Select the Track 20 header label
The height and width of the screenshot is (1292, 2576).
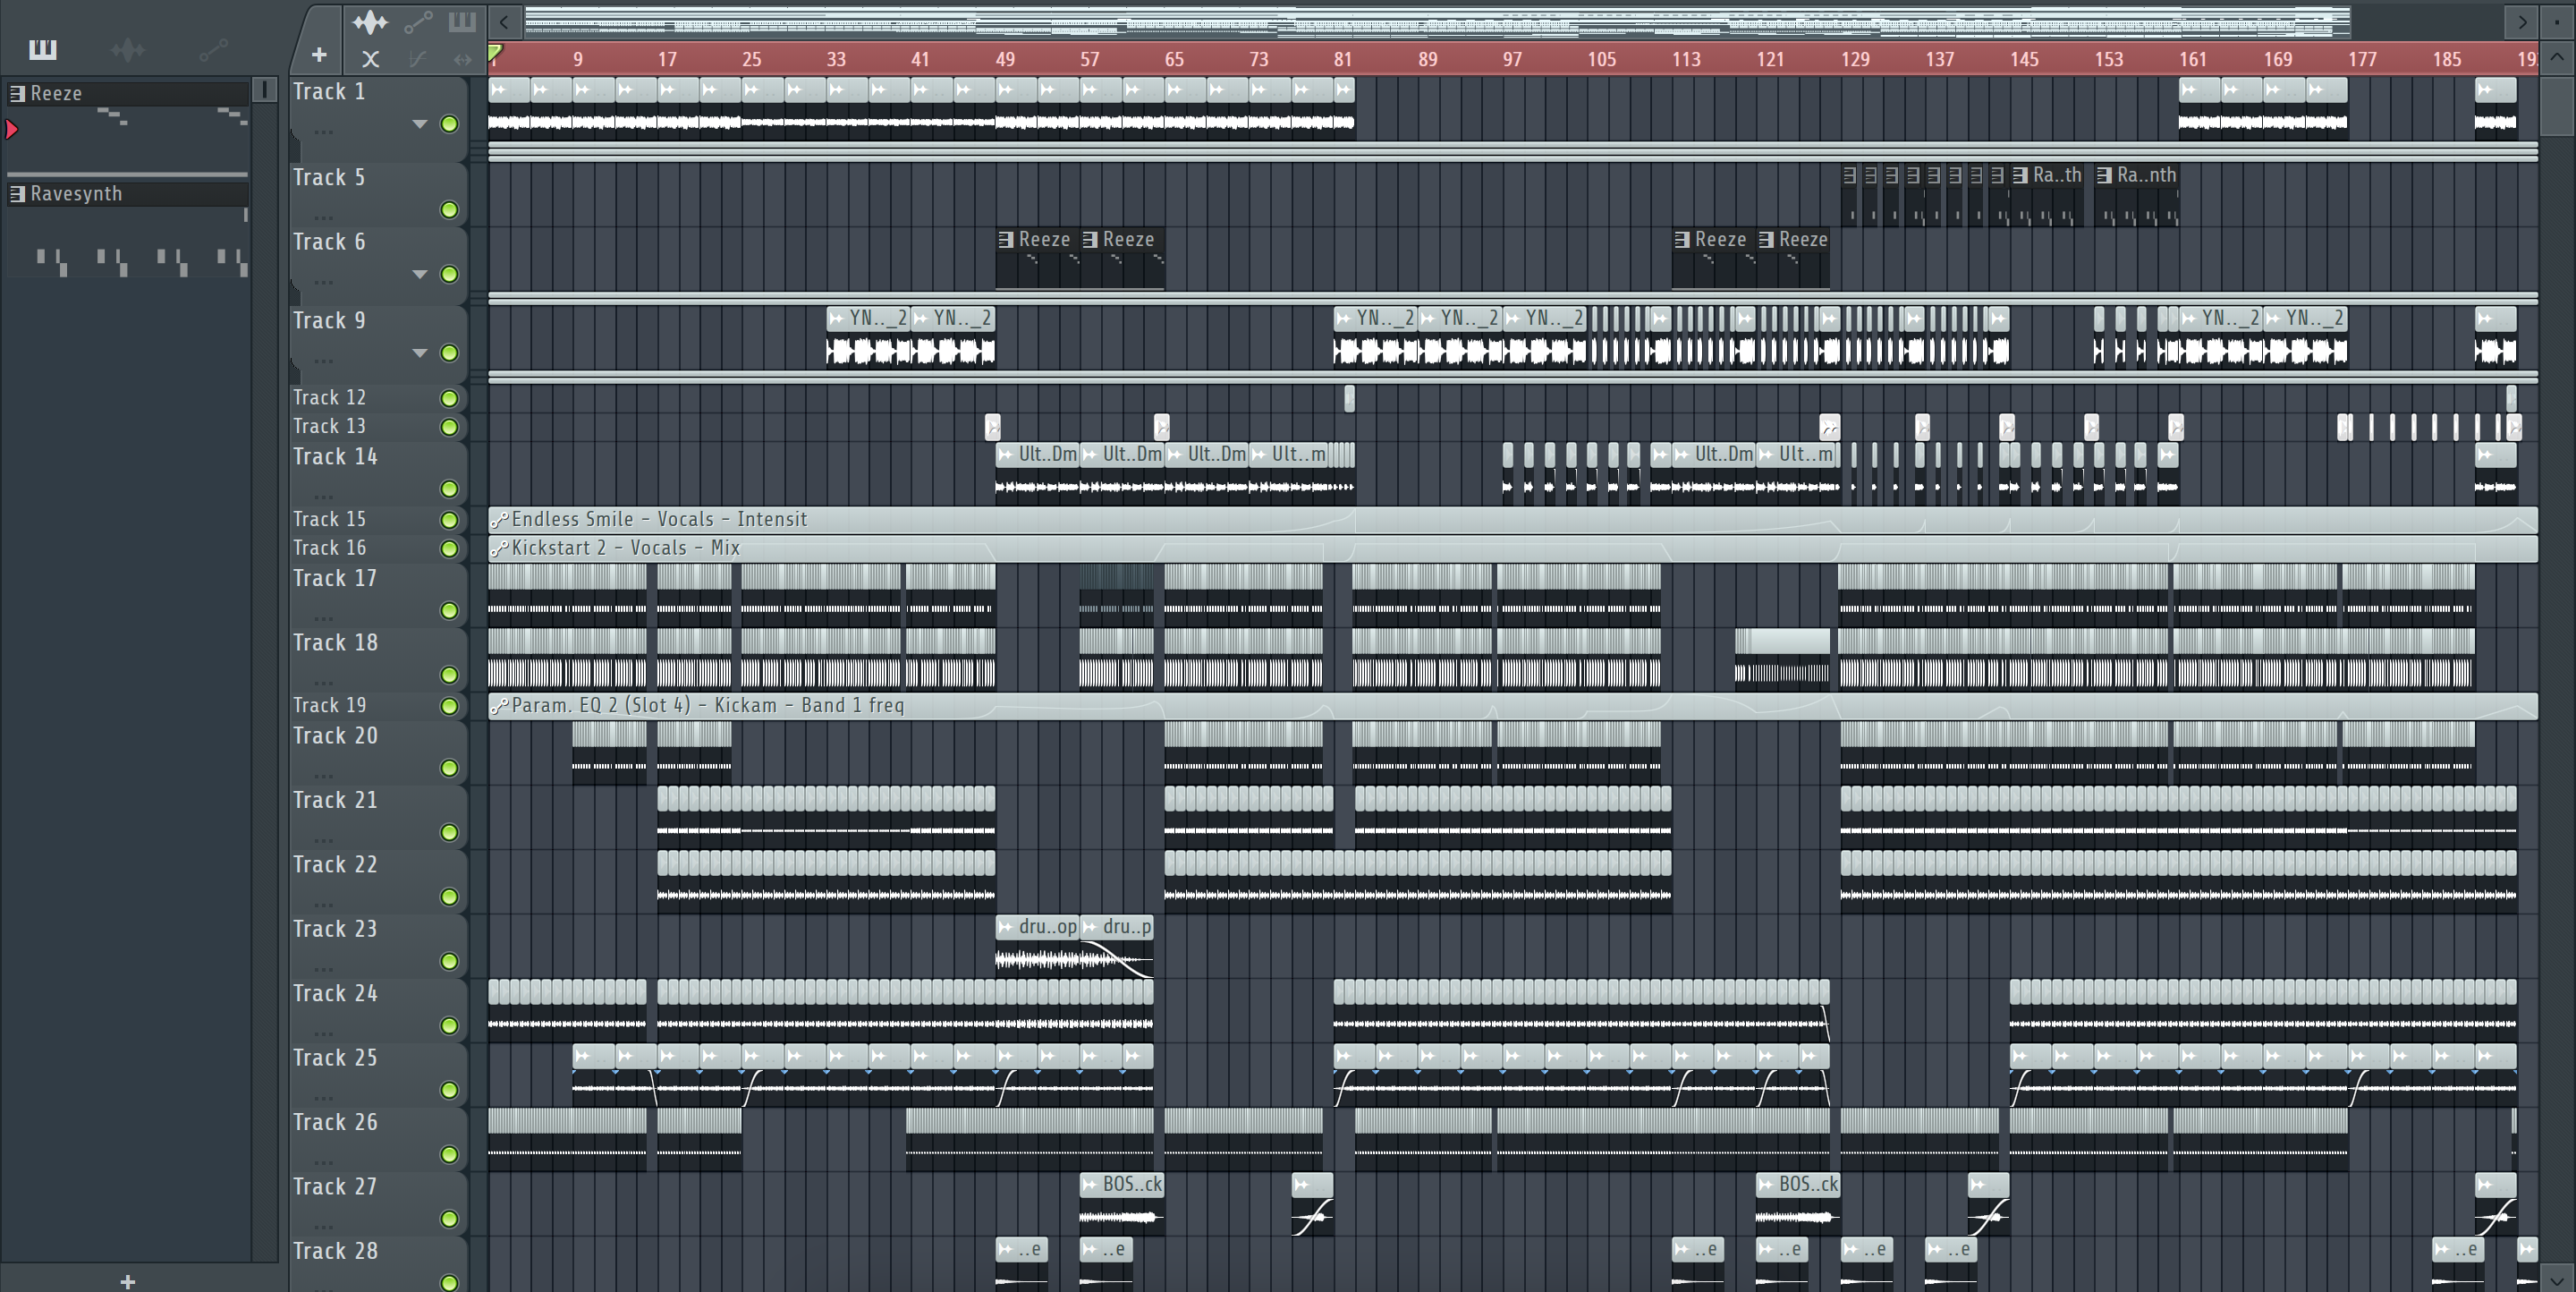click(x=335, y=736)
